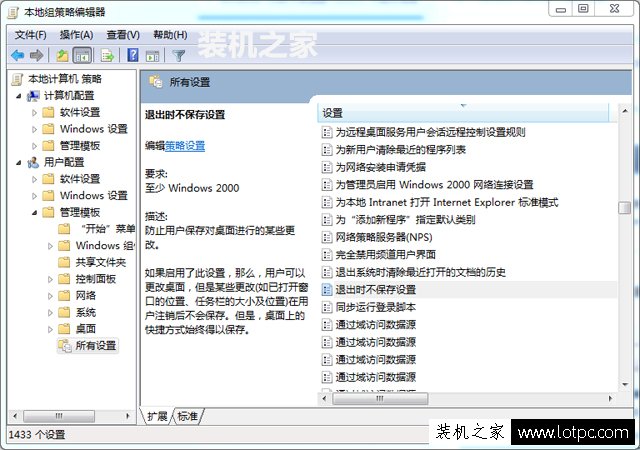Click the 本地计算机 策略 root icon
The image size is (640, 450).
18,79
